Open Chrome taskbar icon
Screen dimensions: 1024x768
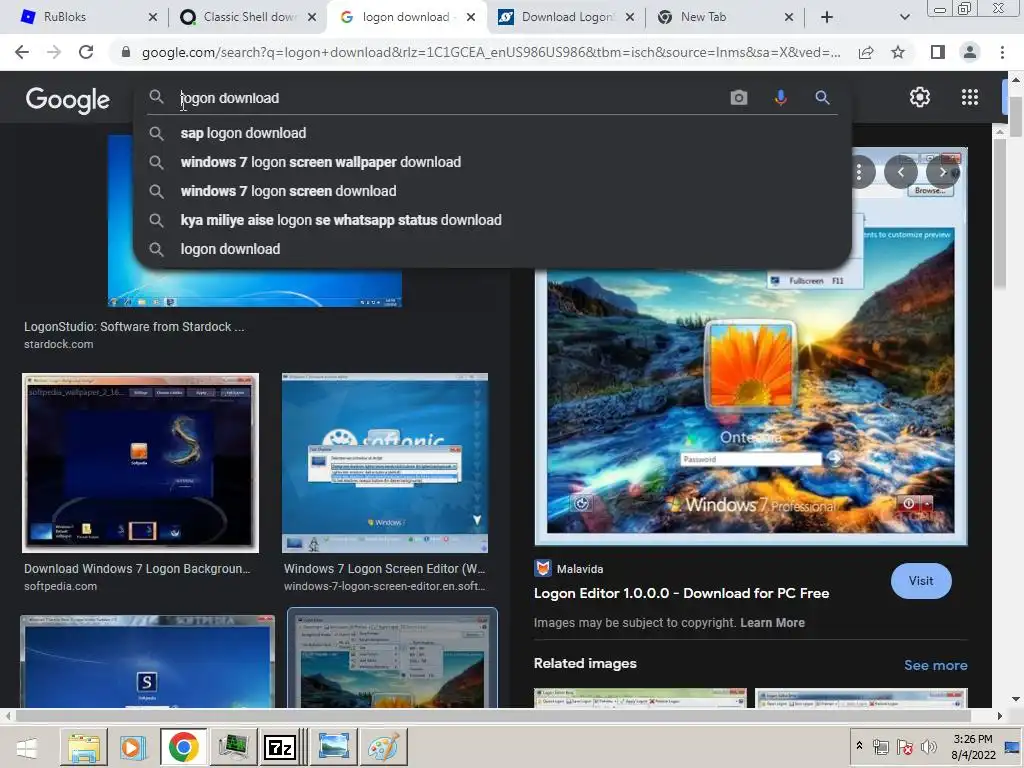point(184,747)
